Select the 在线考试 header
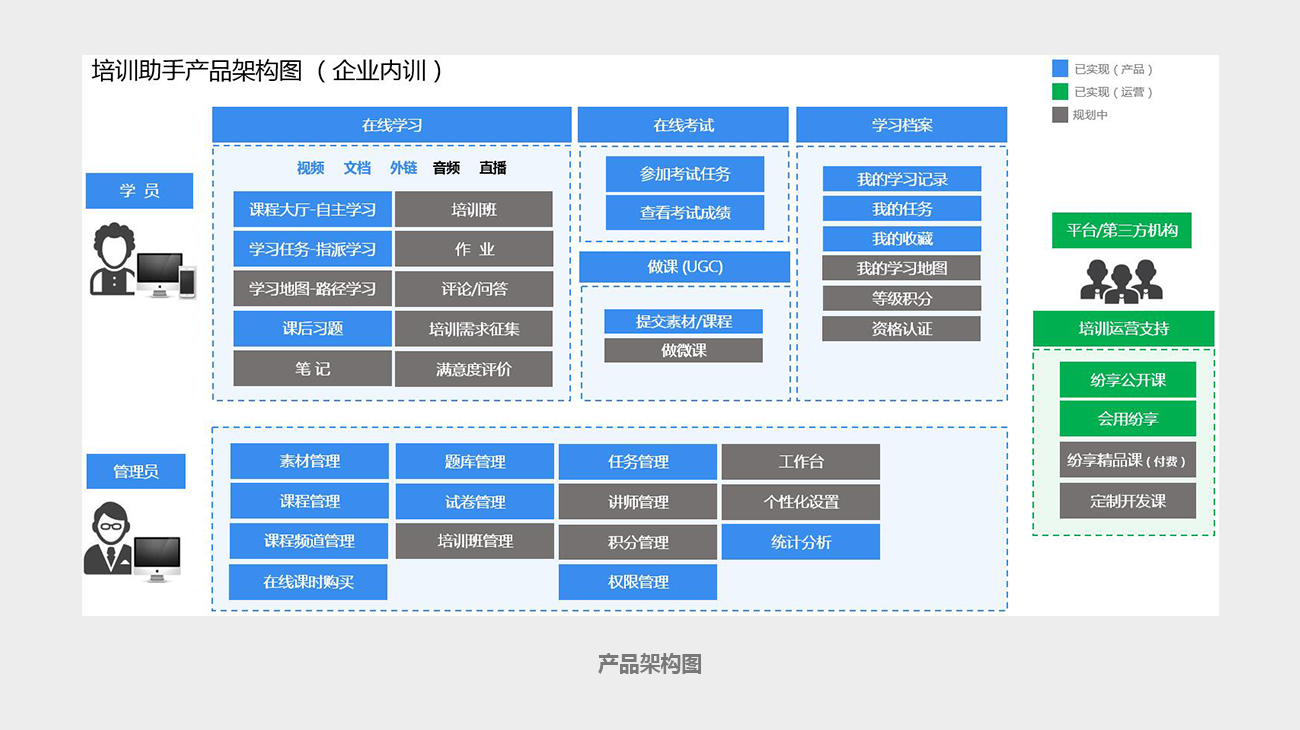This screenshot has width=1300, height=730. (x=684, y=125)
